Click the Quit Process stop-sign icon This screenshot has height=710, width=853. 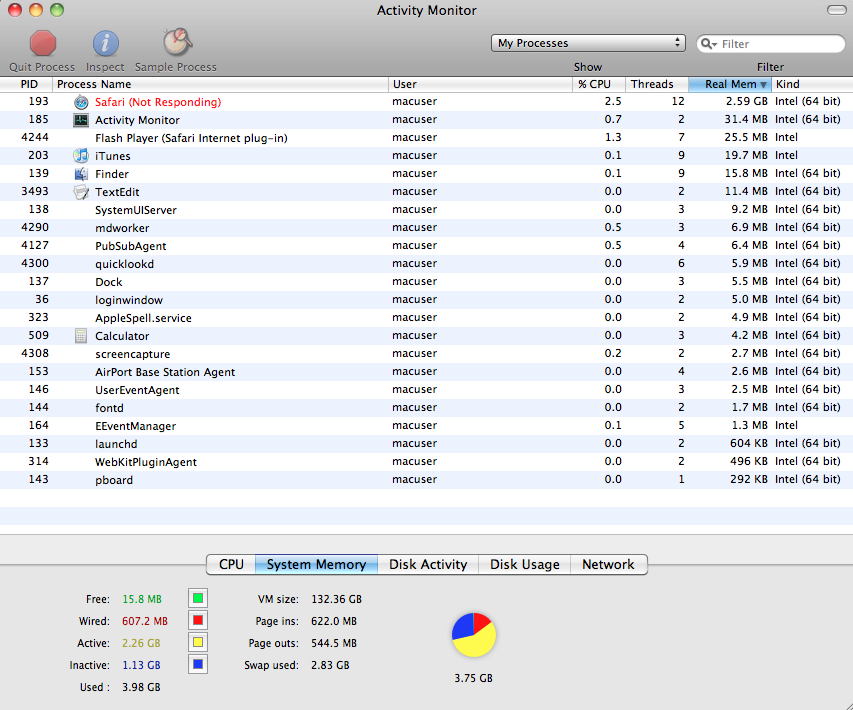point(42,44)
